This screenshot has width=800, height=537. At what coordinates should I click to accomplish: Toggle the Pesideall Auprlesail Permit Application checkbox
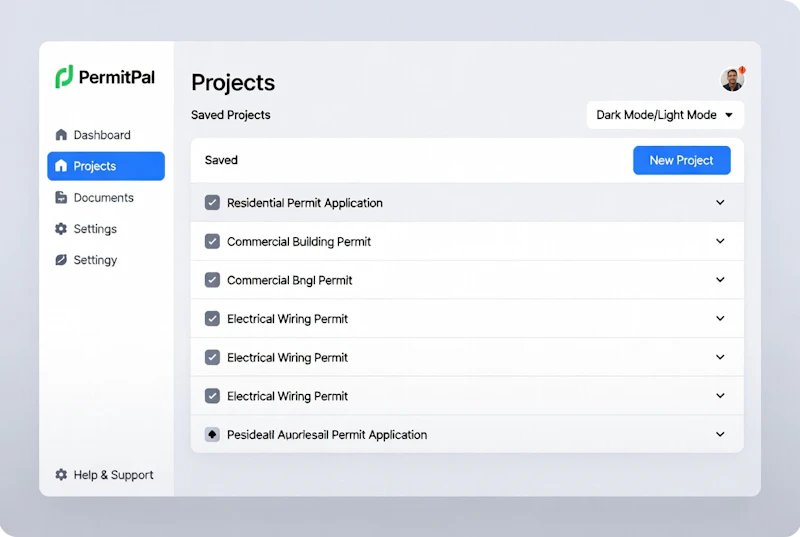coord(212,434)
